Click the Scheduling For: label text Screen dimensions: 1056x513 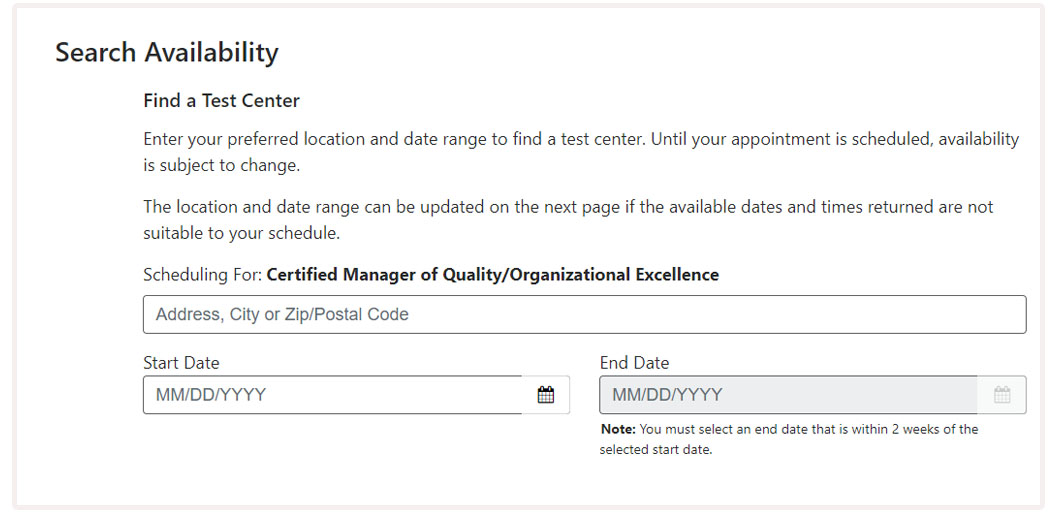click(x=203, y=275)
